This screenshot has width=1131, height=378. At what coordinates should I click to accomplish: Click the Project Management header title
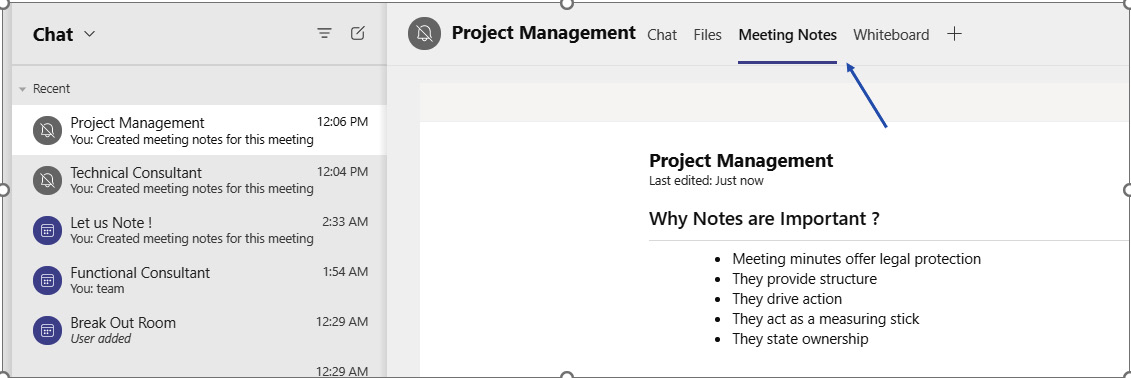coord(544,33)
